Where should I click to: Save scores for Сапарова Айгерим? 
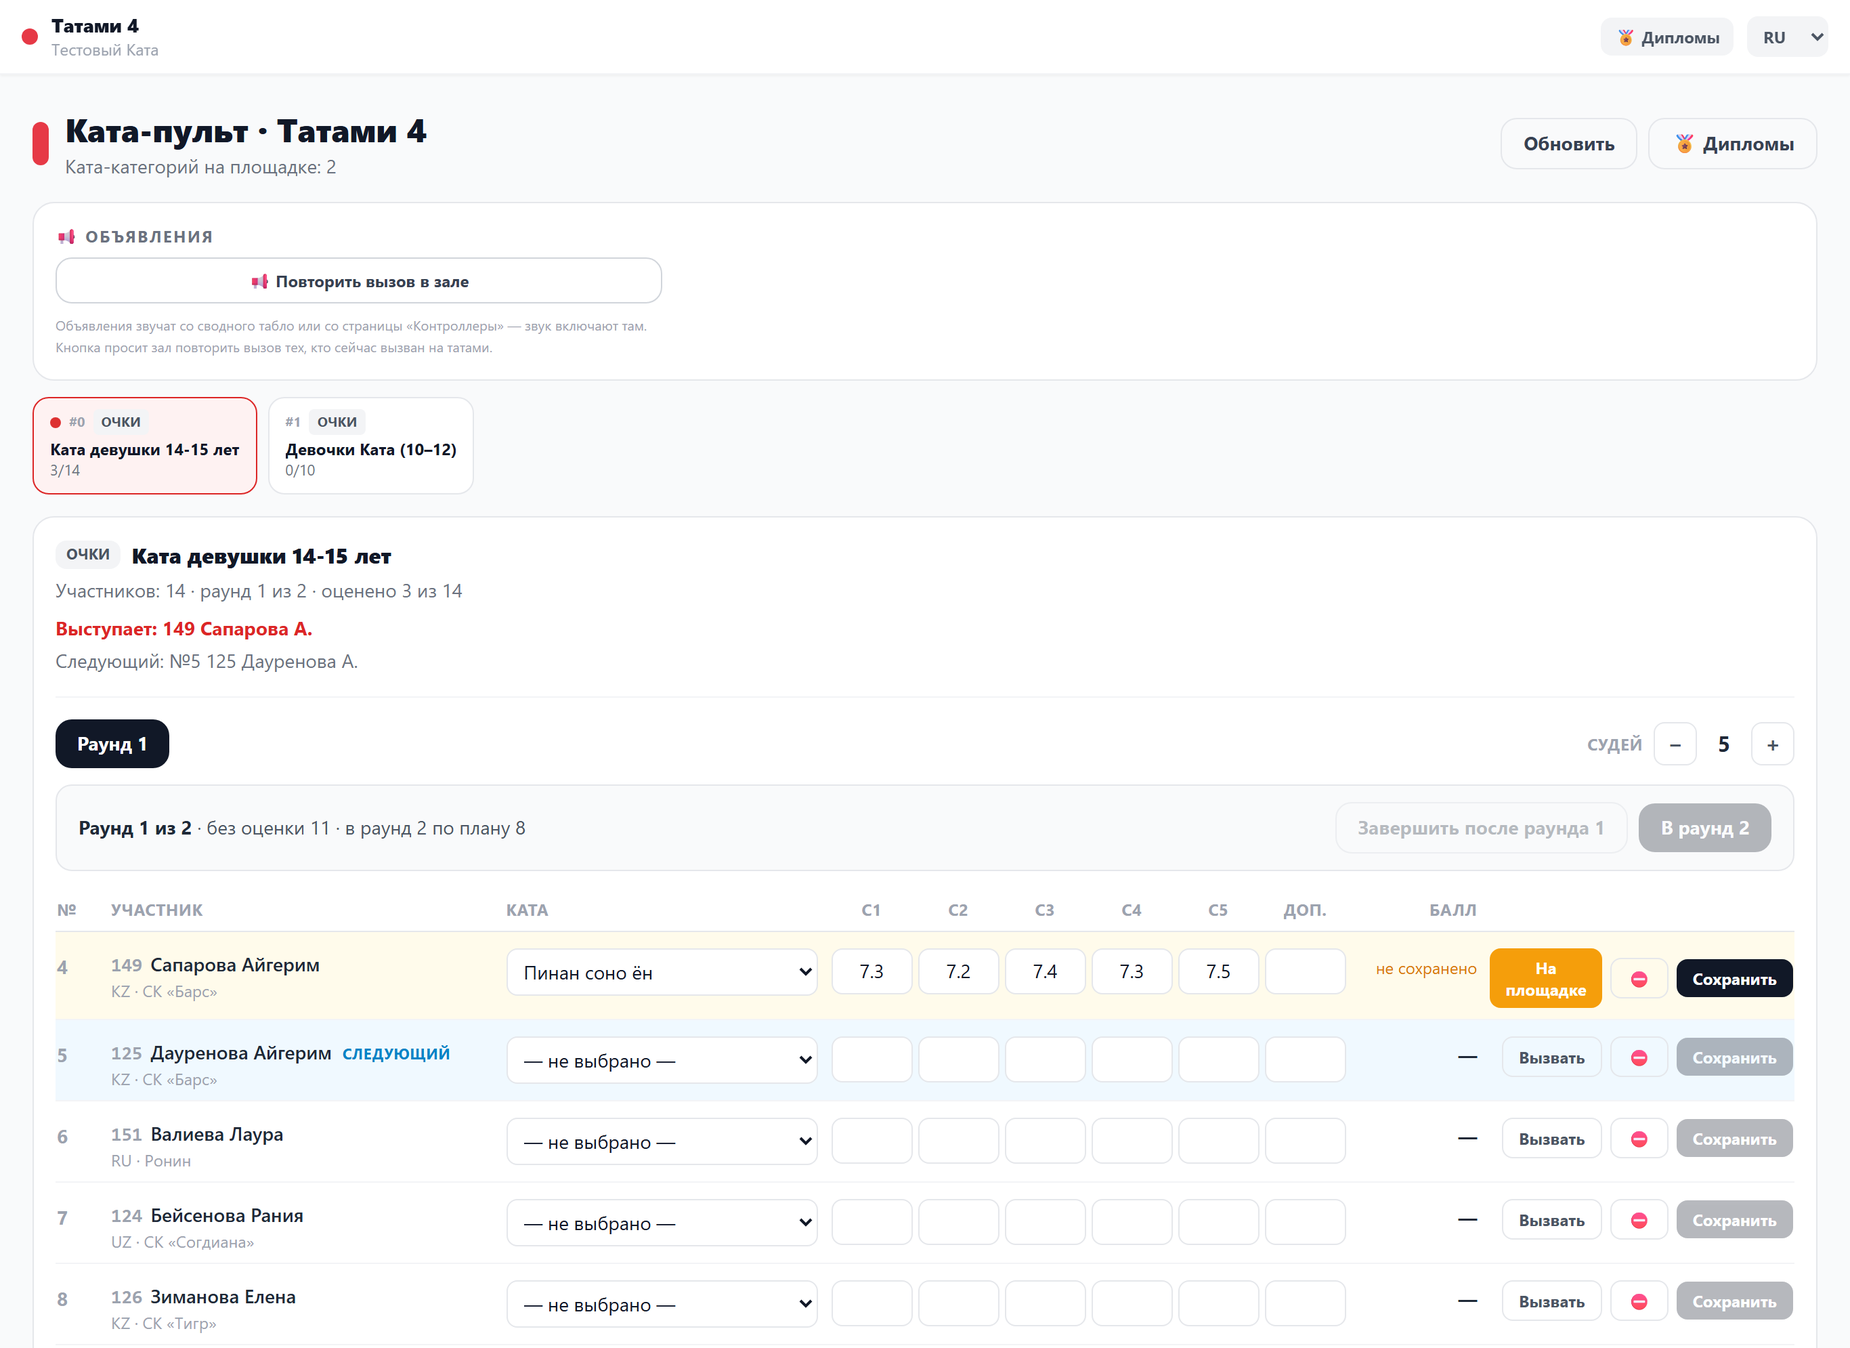coord(1734,979)
